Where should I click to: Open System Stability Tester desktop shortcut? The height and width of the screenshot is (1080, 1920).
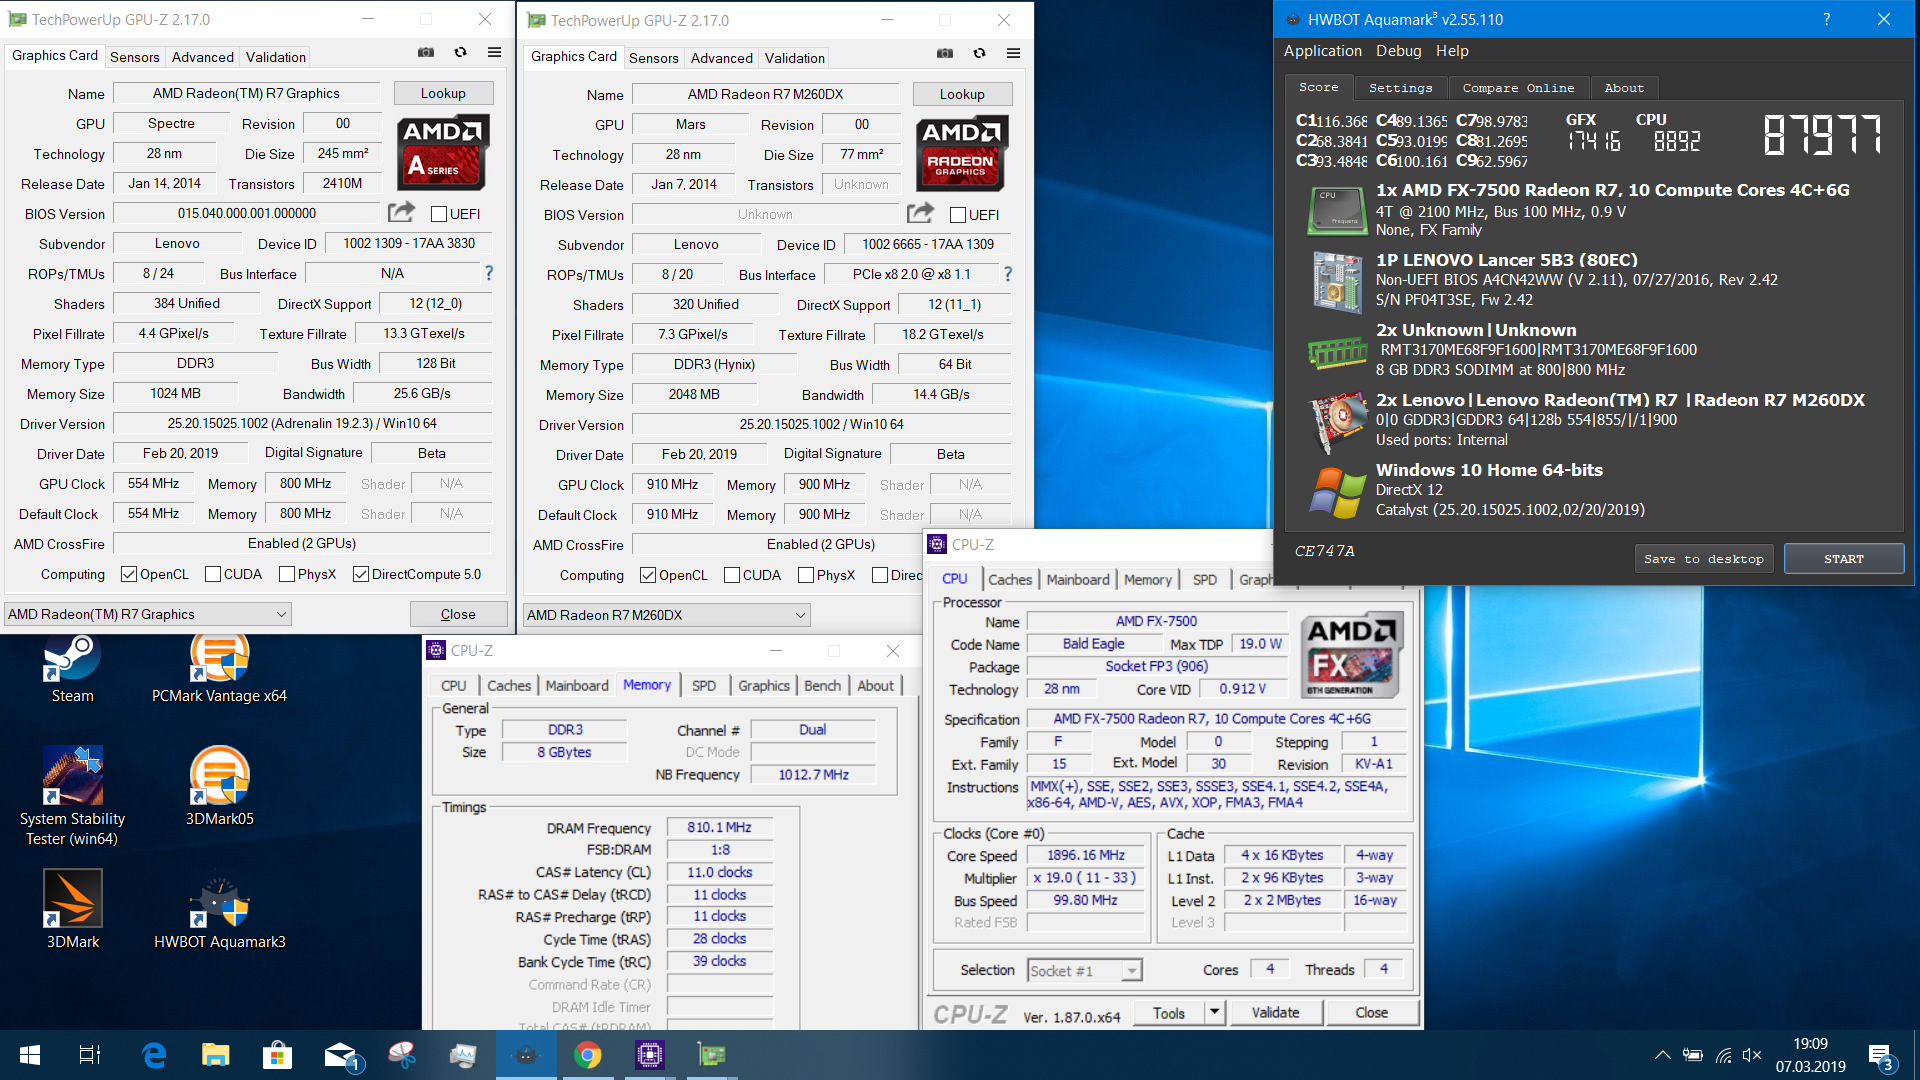pos(72,796)
